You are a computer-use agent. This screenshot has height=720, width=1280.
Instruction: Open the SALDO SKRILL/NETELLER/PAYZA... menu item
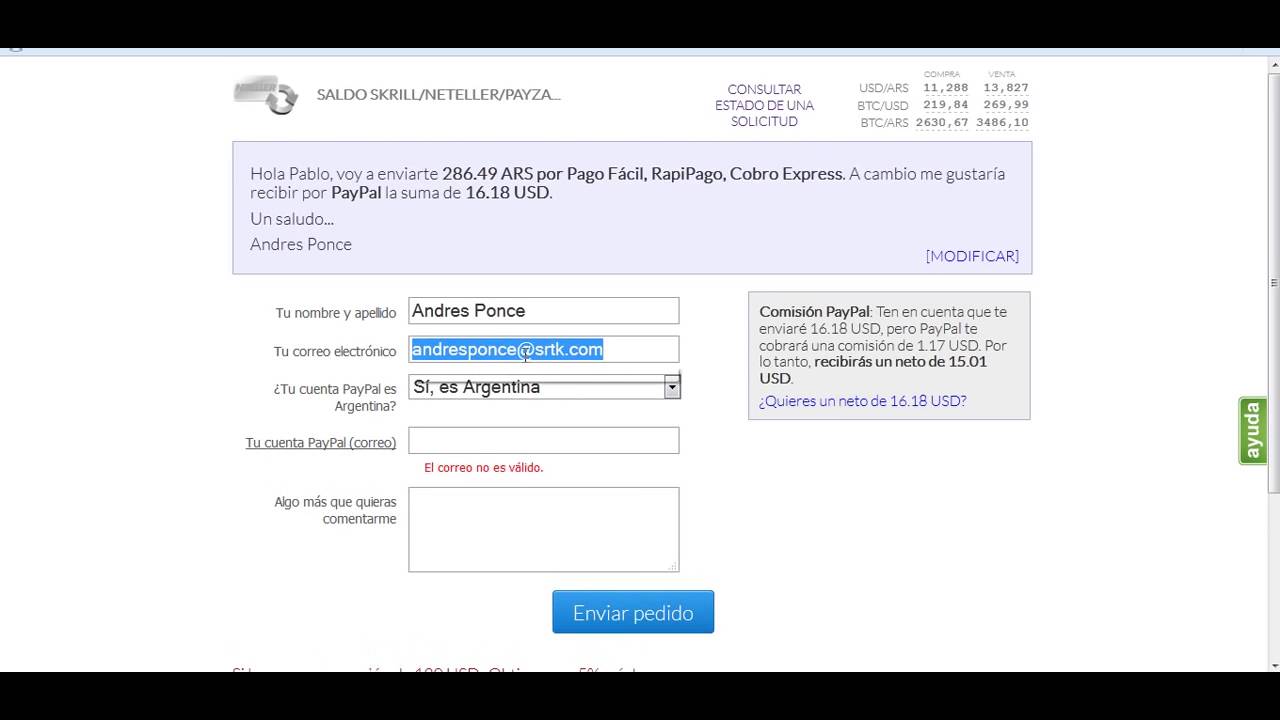point(438,95)
